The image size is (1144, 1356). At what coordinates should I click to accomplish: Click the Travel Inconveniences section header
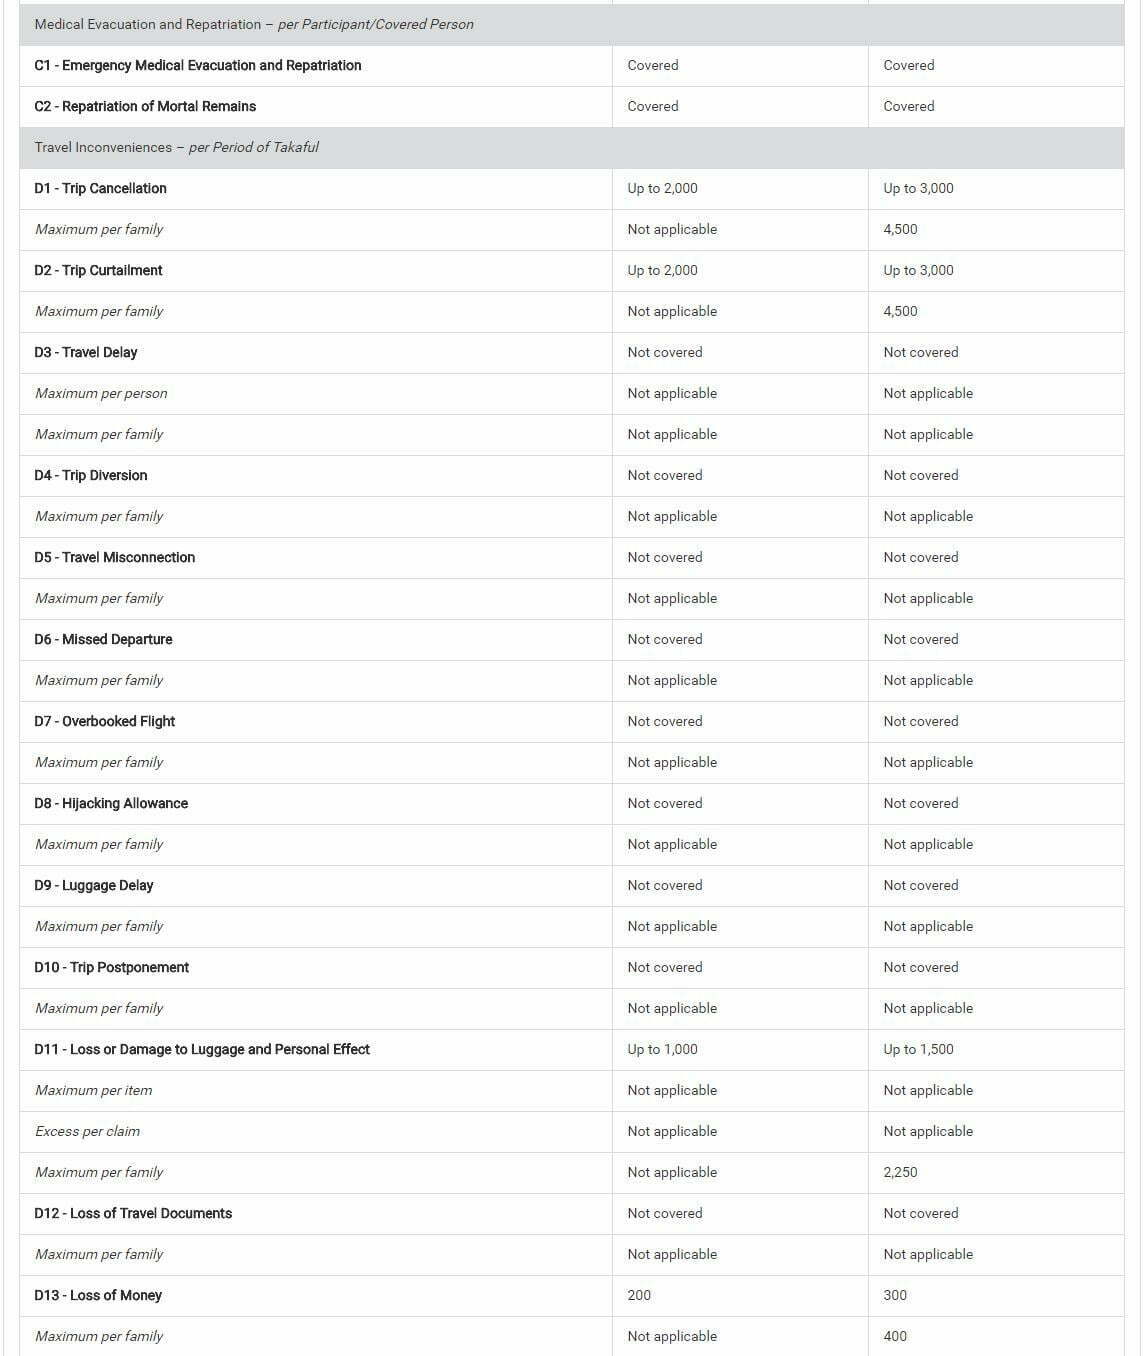click(x=176, y=147)
